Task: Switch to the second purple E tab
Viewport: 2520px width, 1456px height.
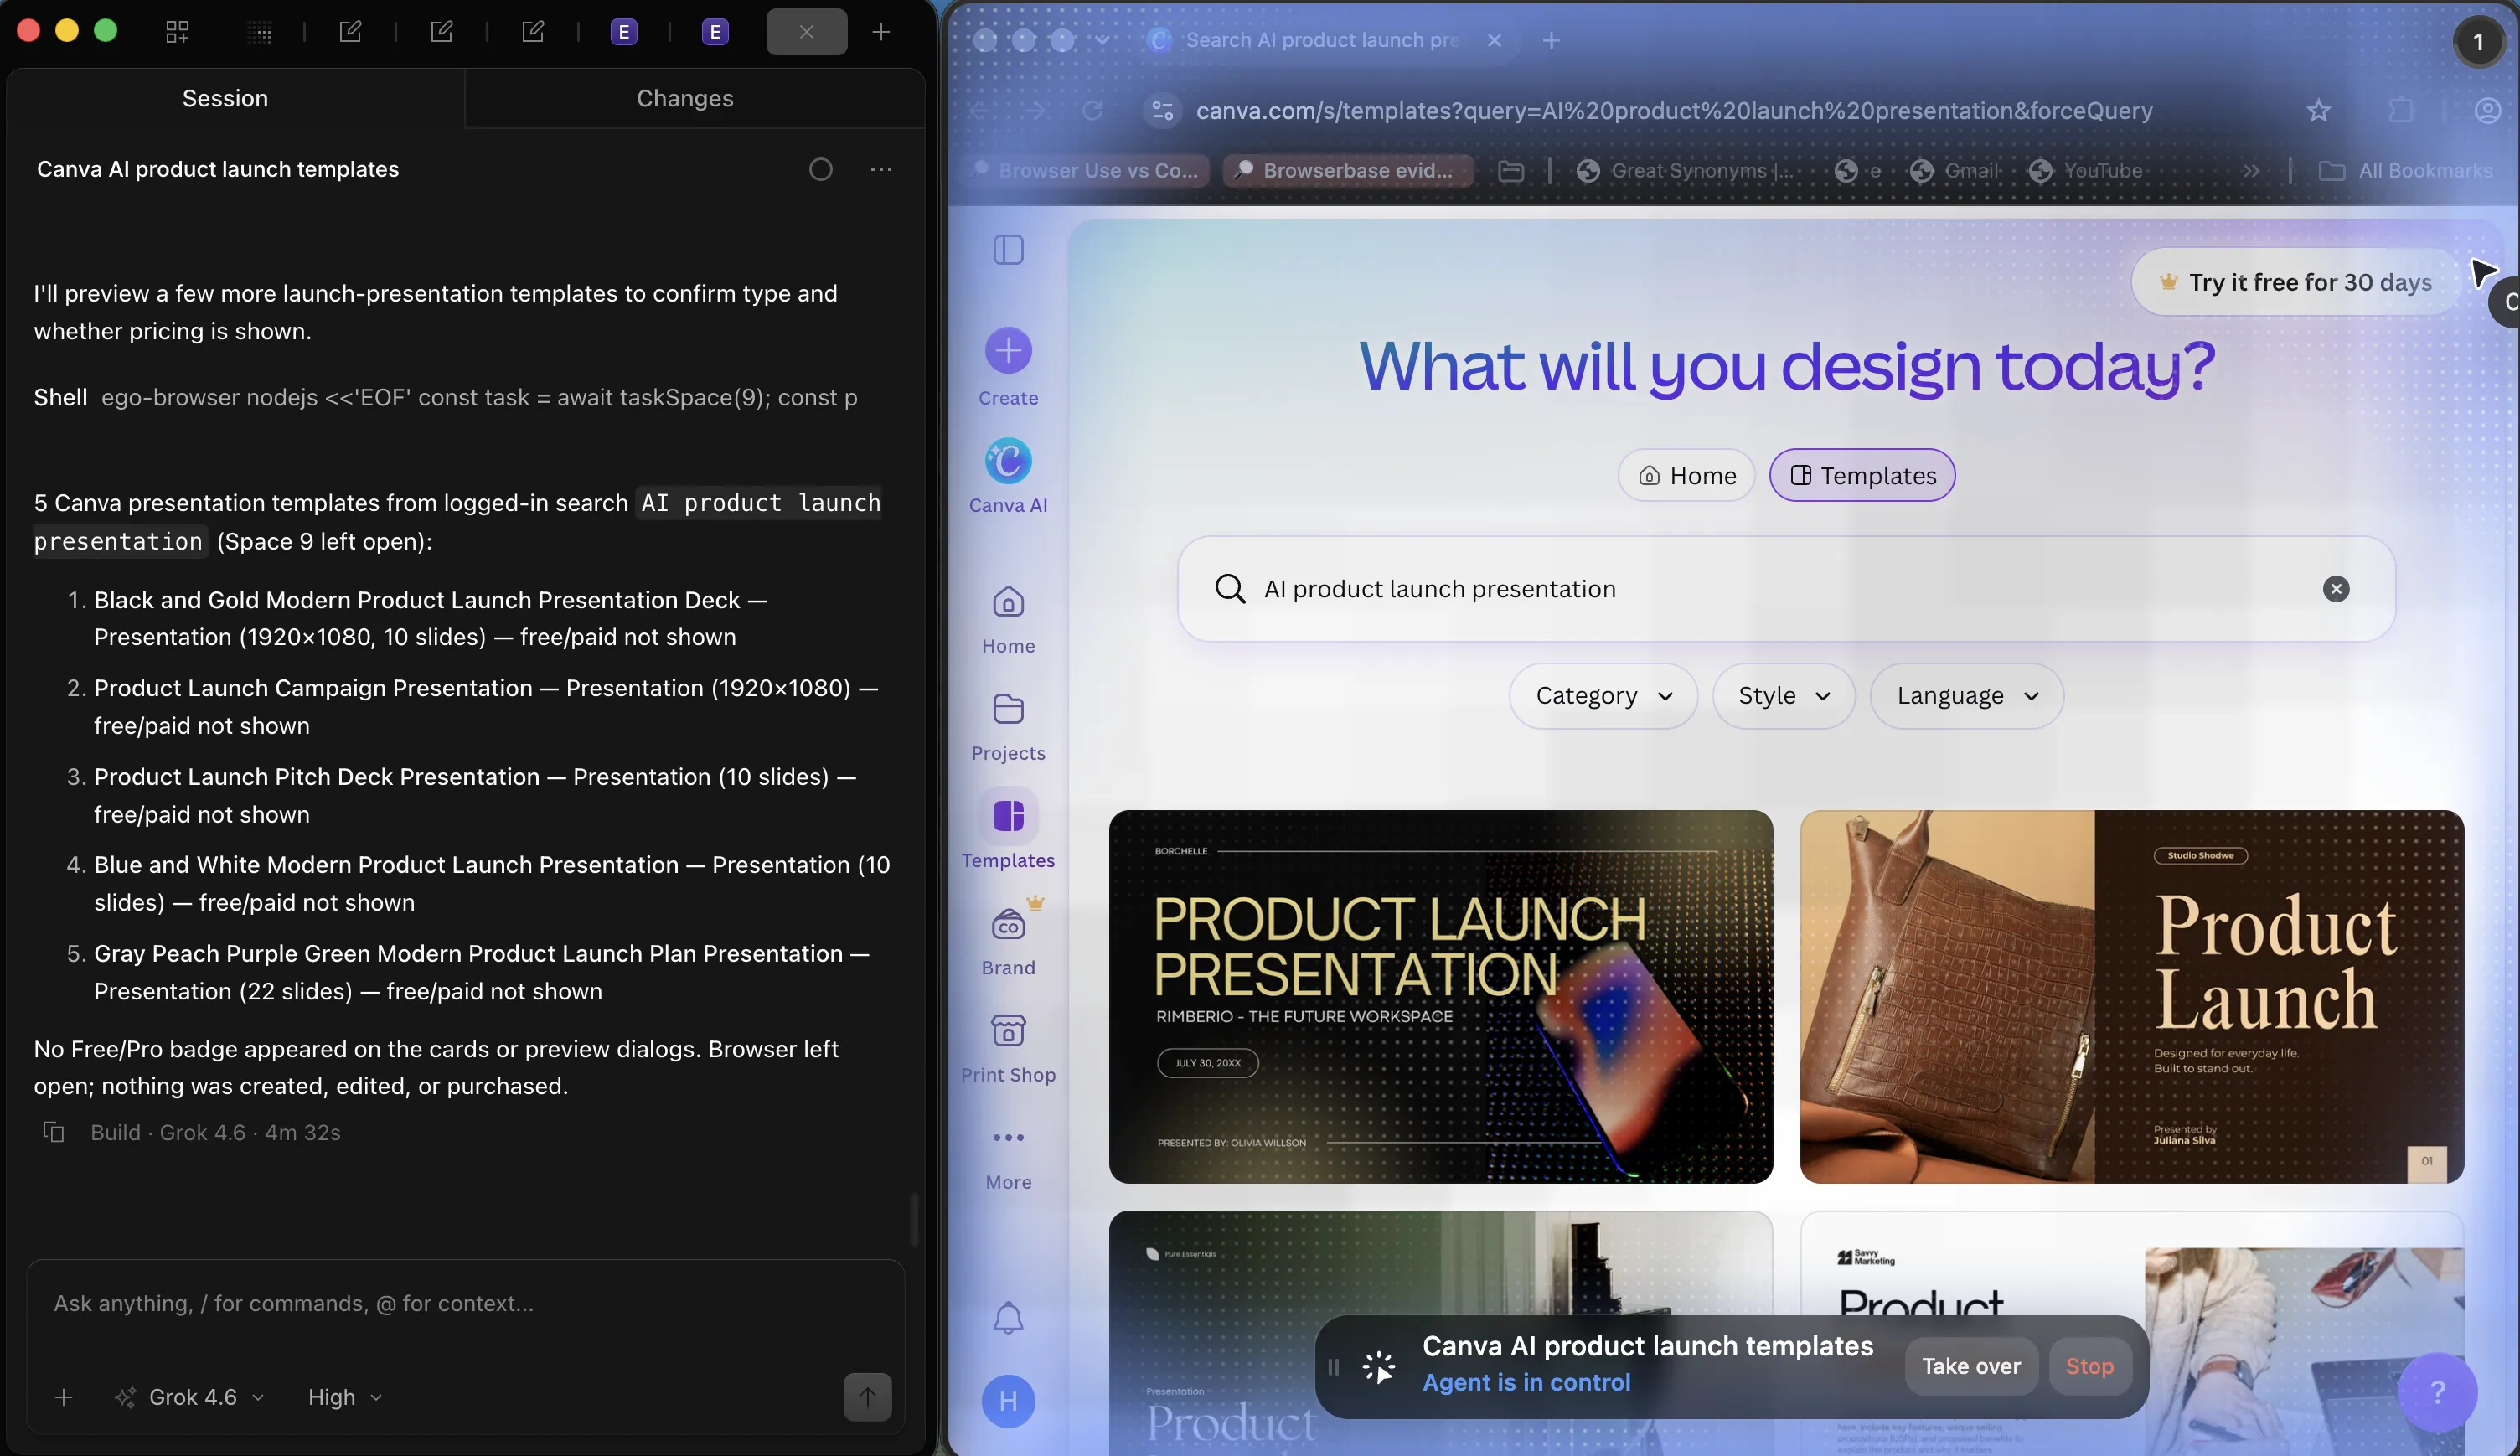Action: [x=715, y=32]
